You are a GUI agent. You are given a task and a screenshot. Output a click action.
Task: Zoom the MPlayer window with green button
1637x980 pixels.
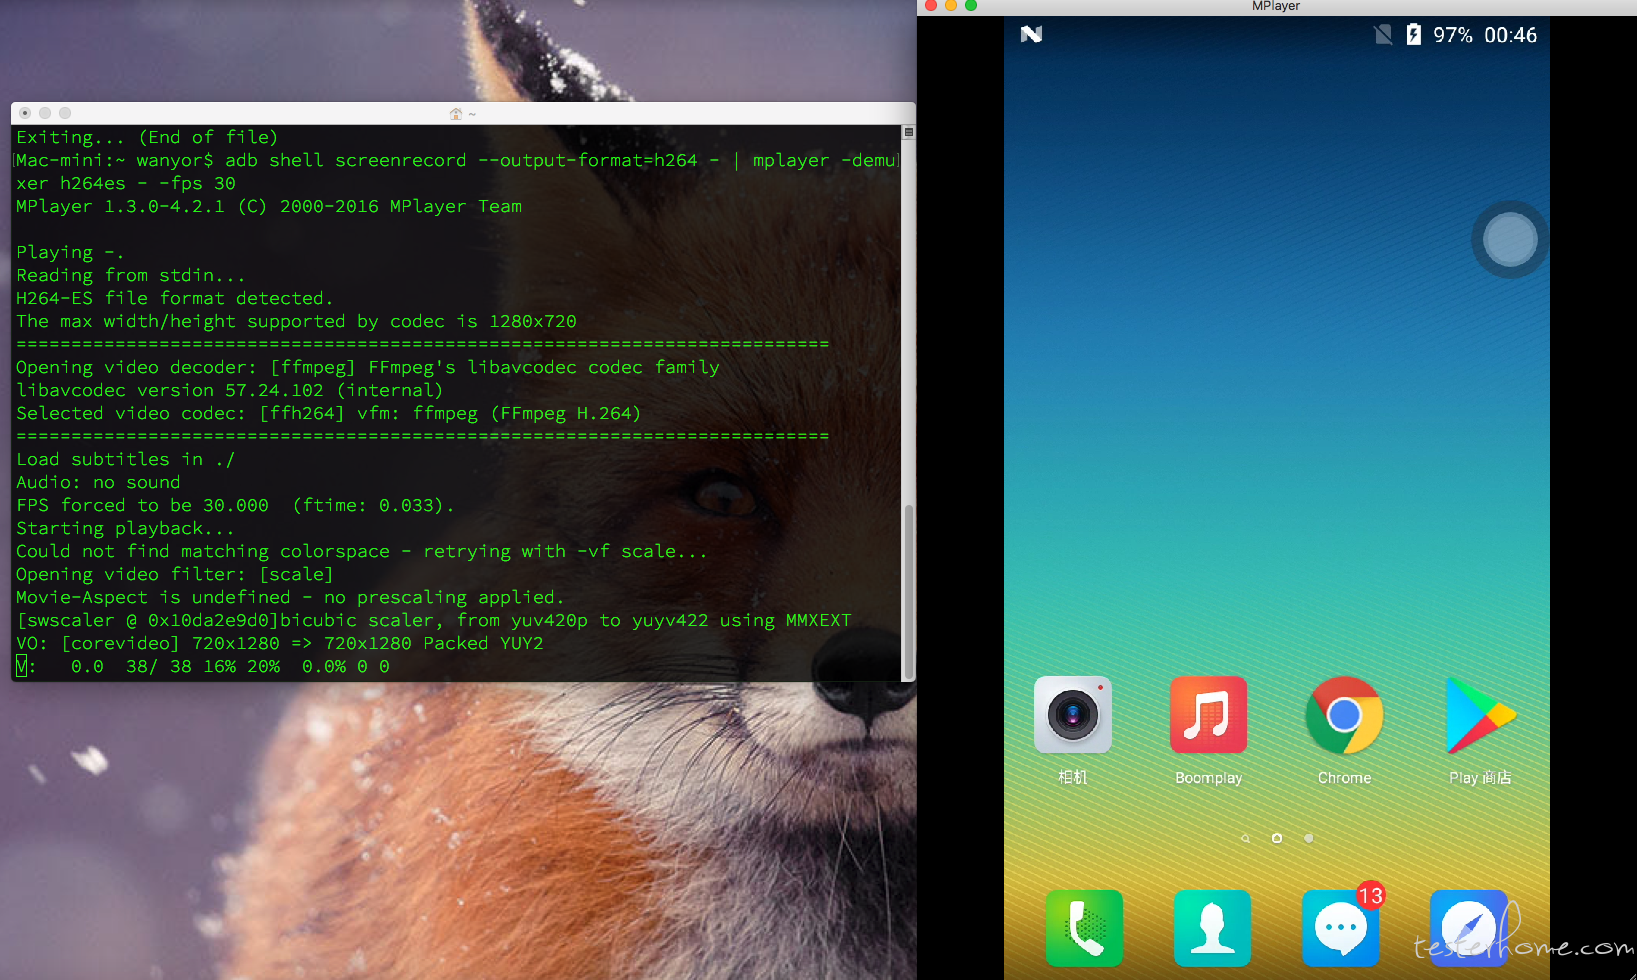coord(971,6)
